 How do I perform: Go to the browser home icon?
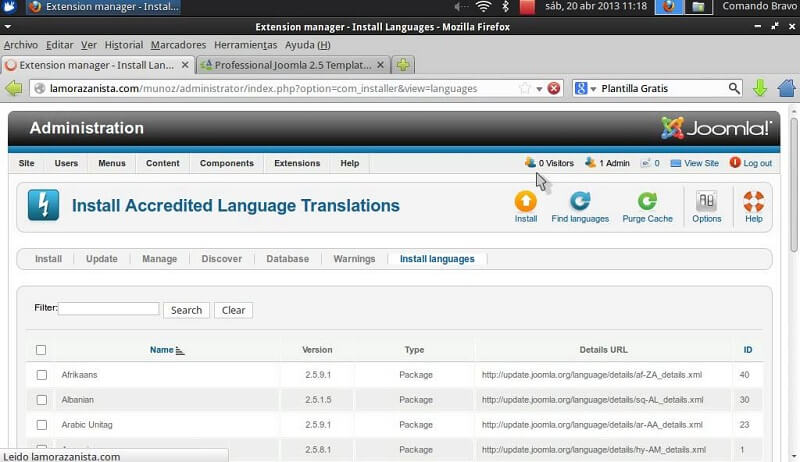(x=787, y=88)
